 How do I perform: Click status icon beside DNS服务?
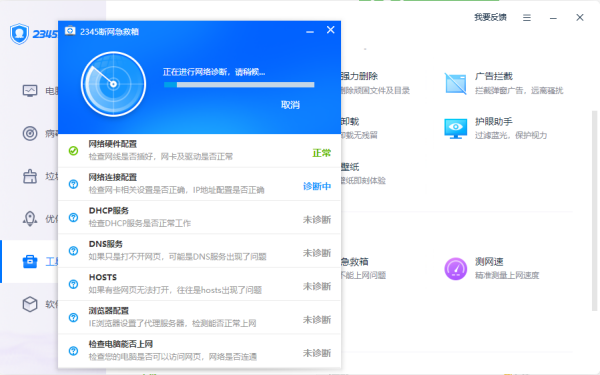click(x=73, y=251)
